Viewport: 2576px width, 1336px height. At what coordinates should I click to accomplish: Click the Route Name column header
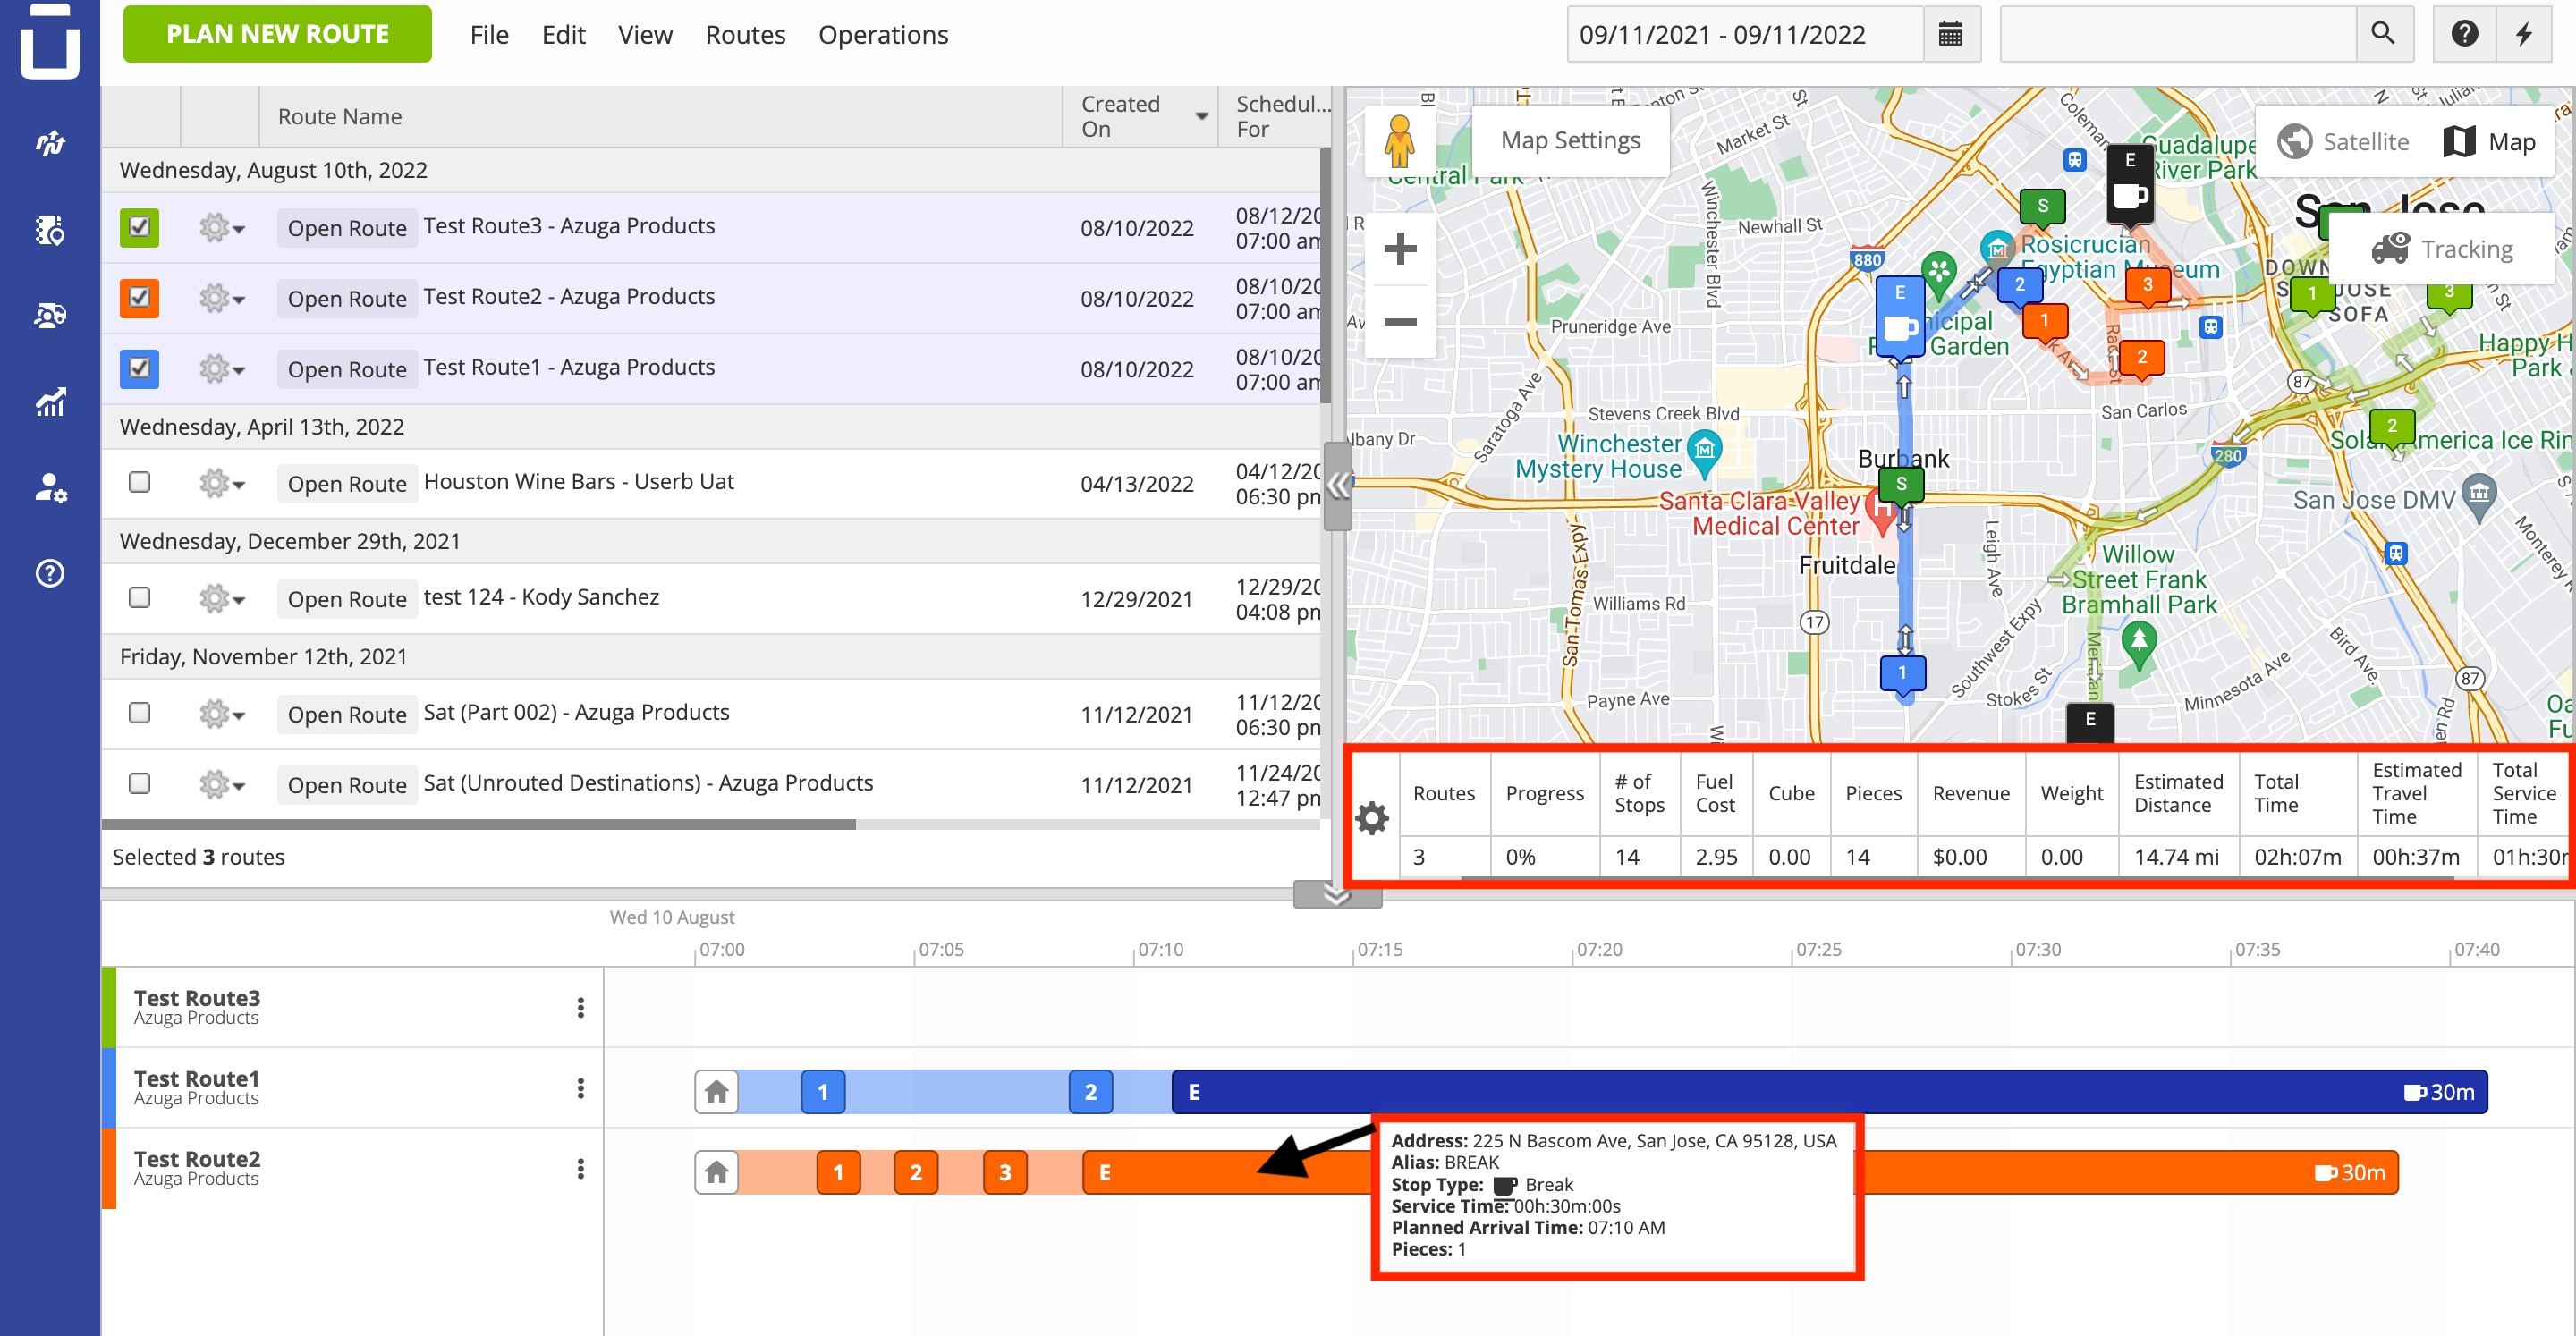pyautogui.click(x=660, y=117)
